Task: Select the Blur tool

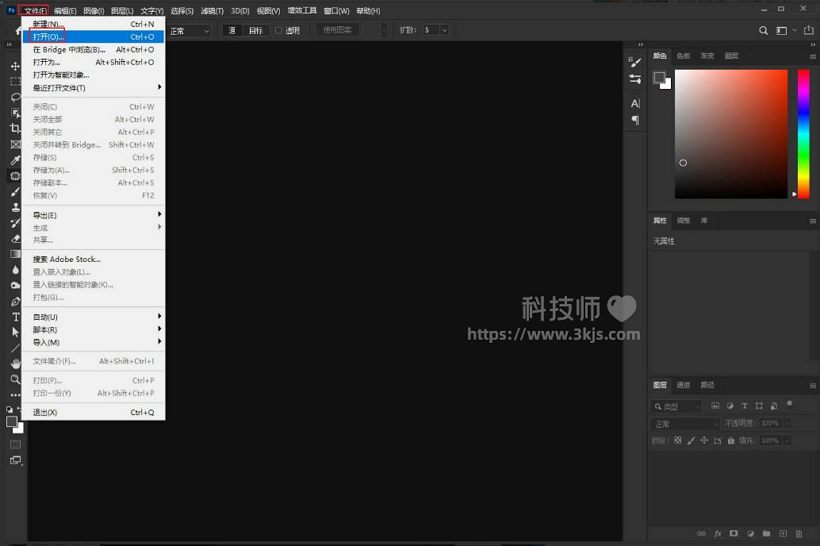Action: [x=15, y=270]
